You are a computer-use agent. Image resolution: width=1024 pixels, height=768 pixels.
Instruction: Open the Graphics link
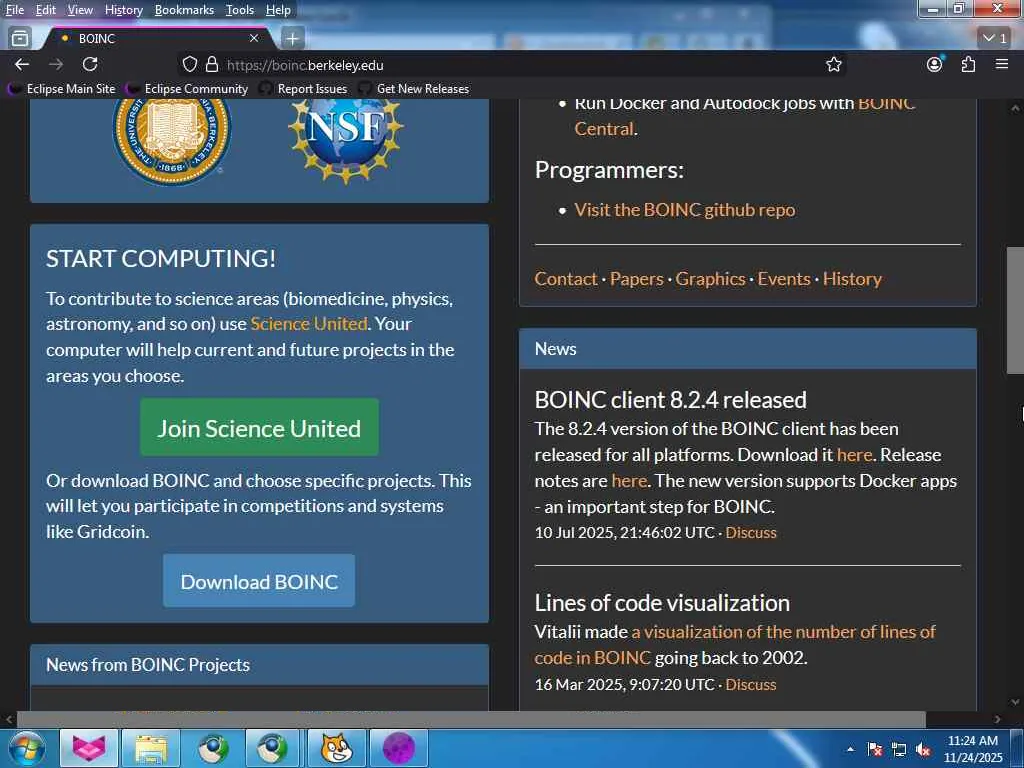tap(711, 279)
